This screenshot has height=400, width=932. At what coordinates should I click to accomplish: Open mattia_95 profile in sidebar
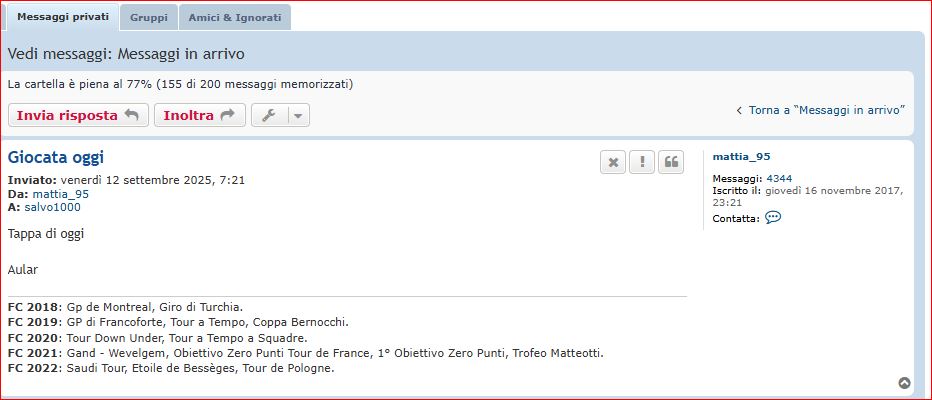coord(741,157)
